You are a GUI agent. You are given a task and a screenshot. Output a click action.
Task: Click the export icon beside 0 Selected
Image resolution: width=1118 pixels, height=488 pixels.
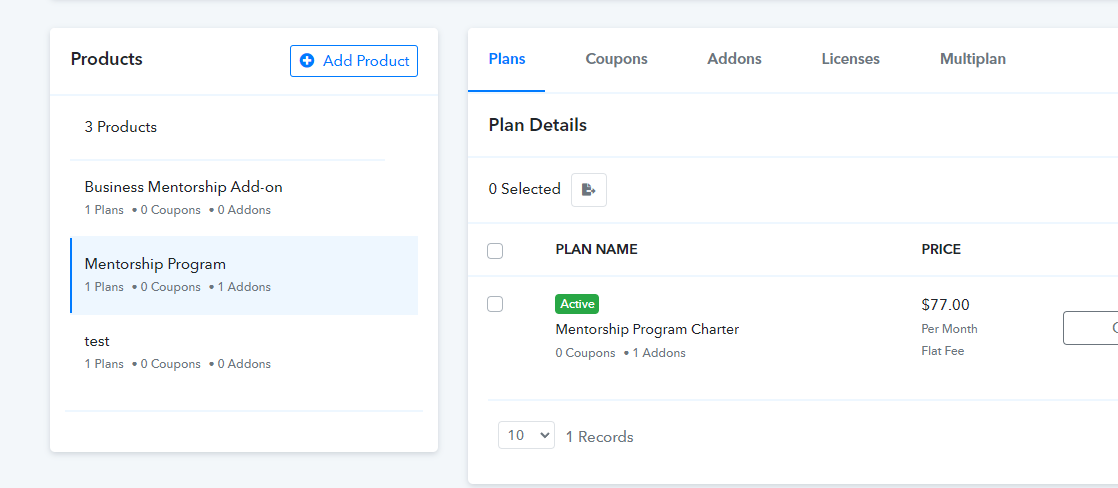[588, 190]
